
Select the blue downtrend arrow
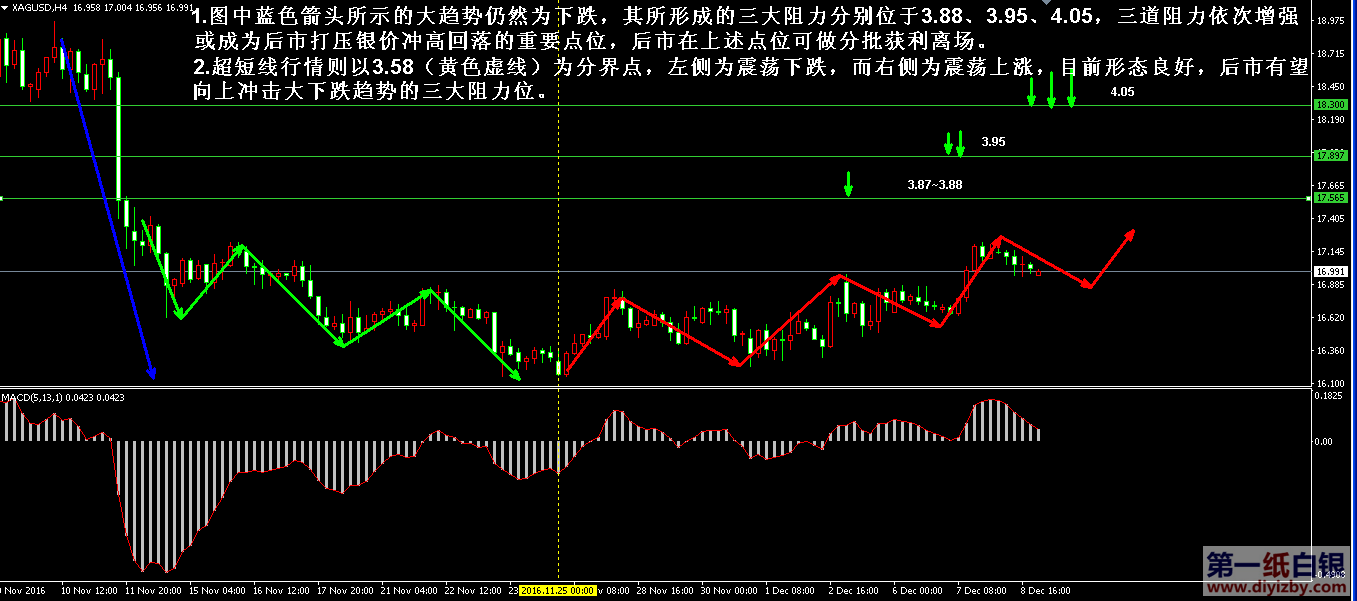point(108,212)
